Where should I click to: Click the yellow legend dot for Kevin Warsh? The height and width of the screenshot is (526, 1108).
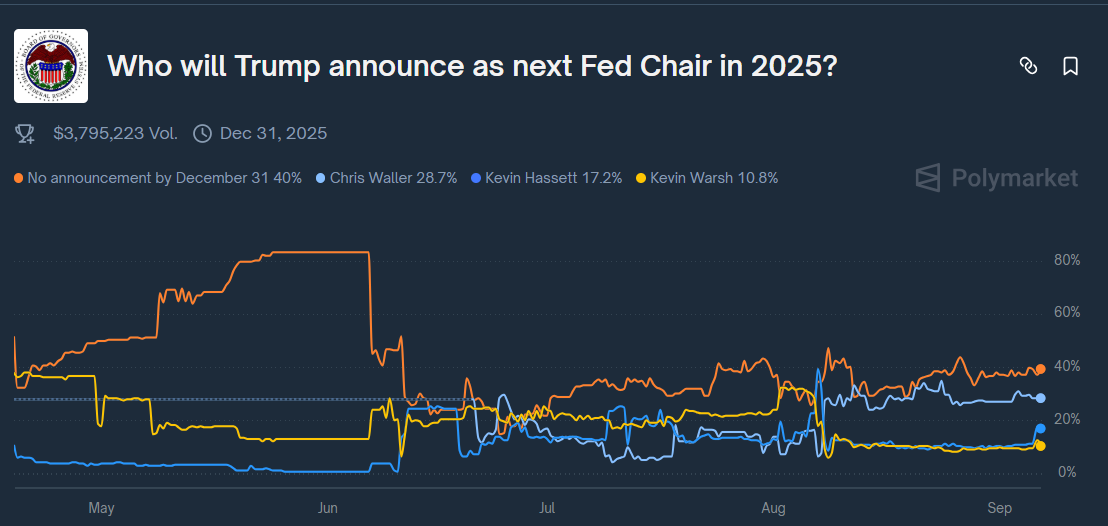pyautogui.click(x=641, y=179)
